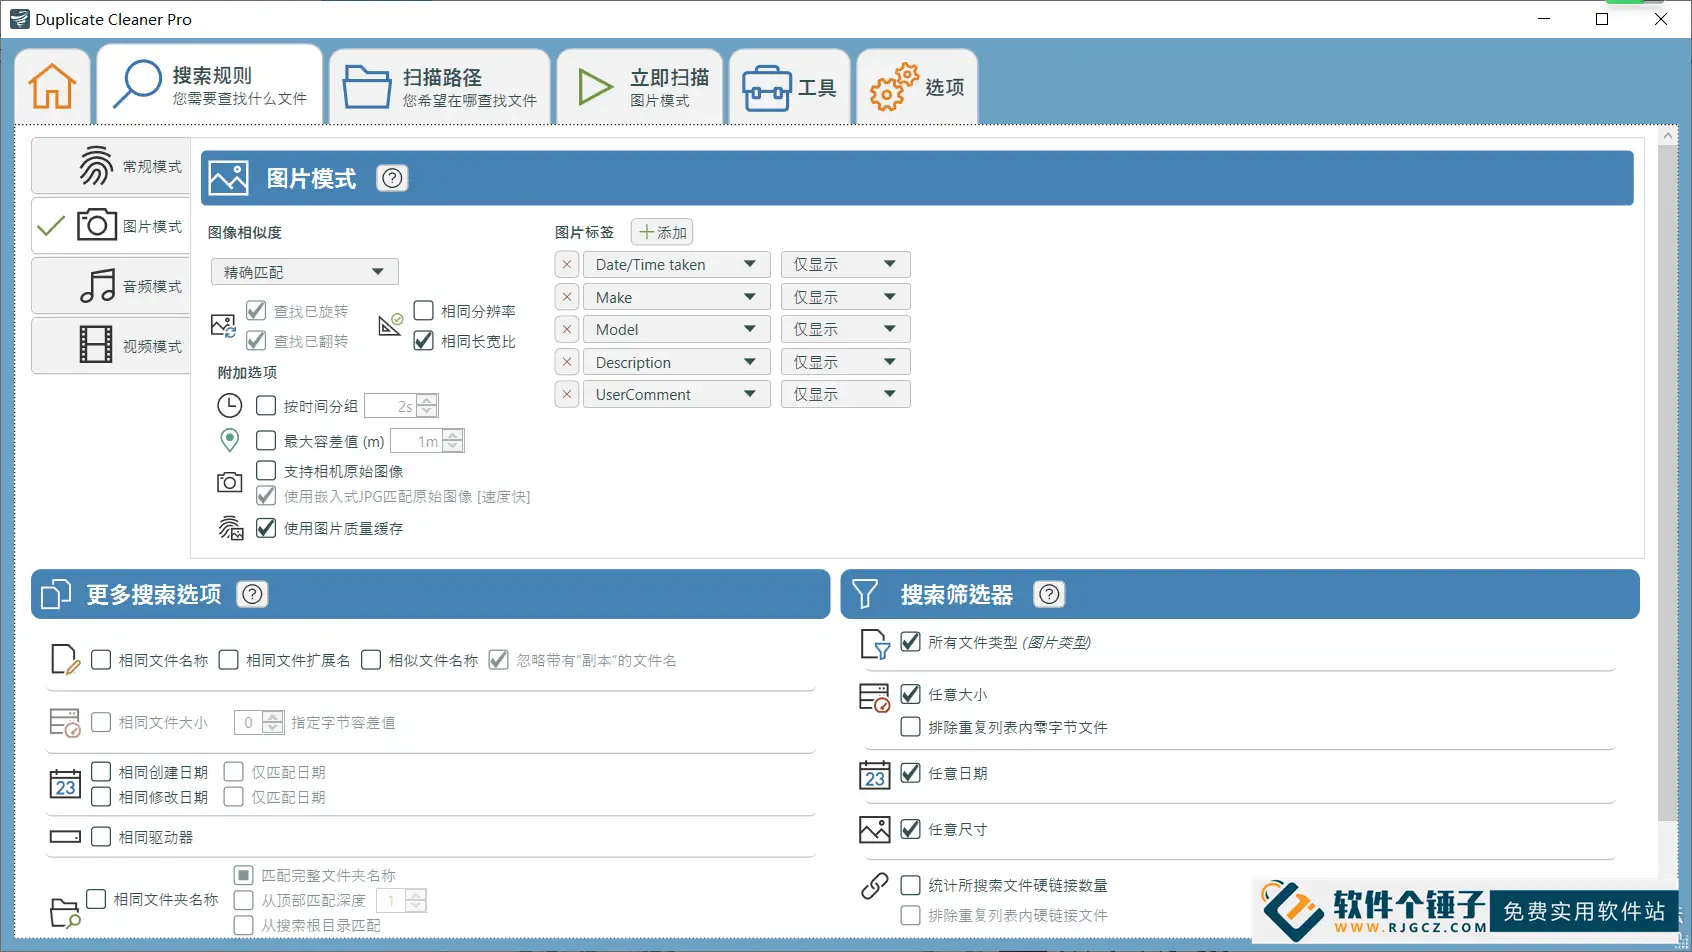Open the 精确匹配 similarity dropdown
Viewport: 1692px width, 952px height.
[x=304, y=272]
